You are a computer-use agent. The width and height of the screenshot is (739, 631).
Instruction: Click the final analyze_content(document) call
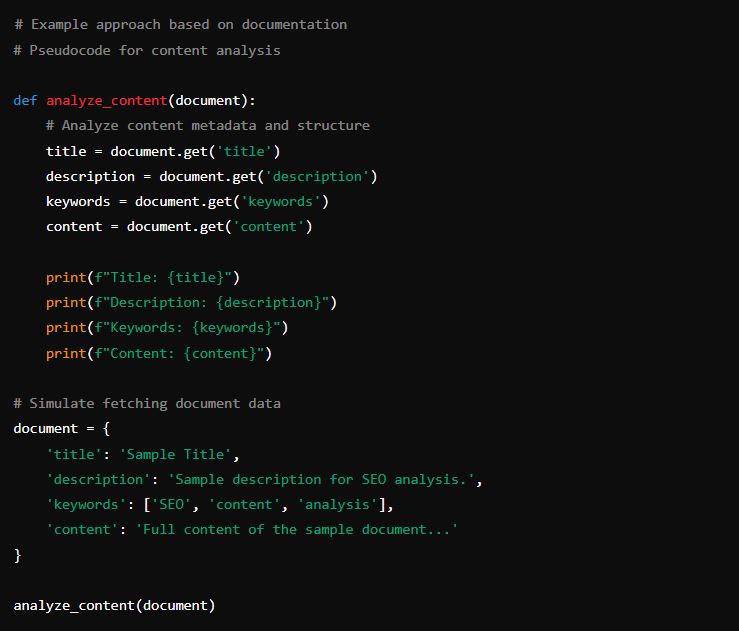(x=114, y=605)
